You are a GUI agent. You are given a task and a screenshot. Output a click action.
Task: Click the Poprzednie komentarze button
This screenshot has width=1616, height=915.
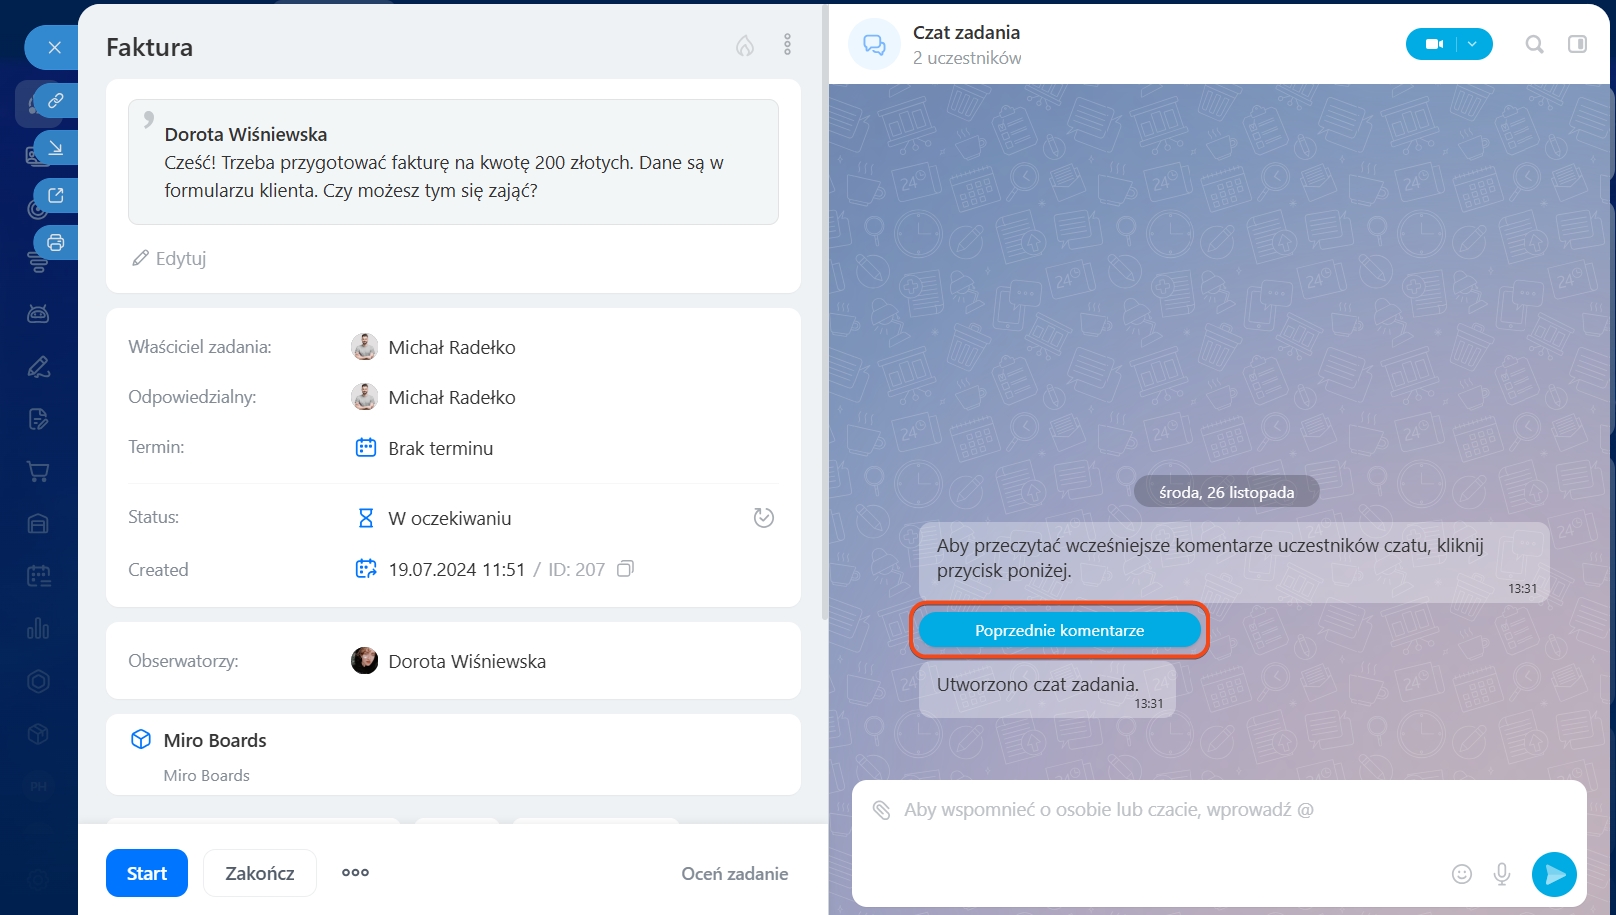tap(1059, 630)
